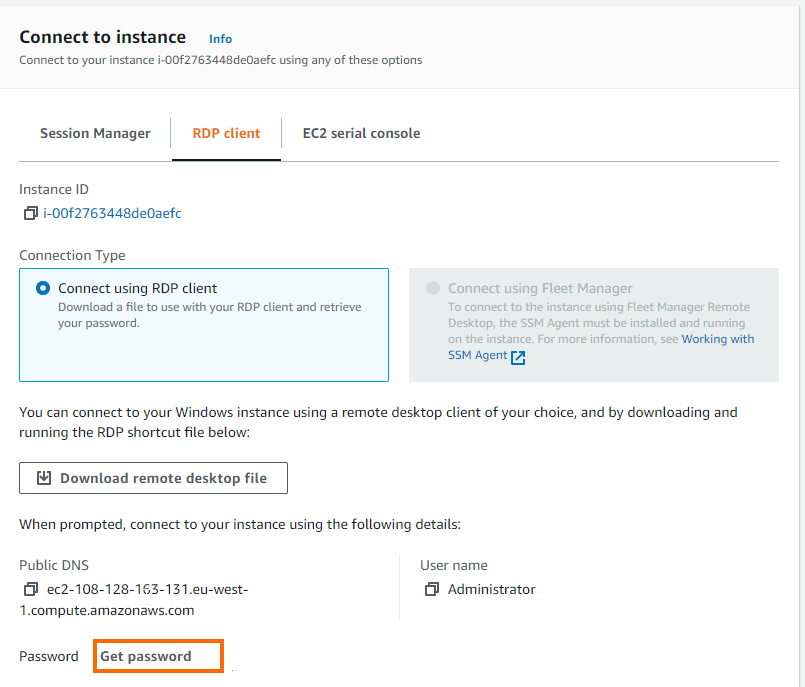Screen dimensions: 805x687
Task: Click the ec2-108-128-163-131 Public DNS hostname text
Action: [x=146, y=589]
